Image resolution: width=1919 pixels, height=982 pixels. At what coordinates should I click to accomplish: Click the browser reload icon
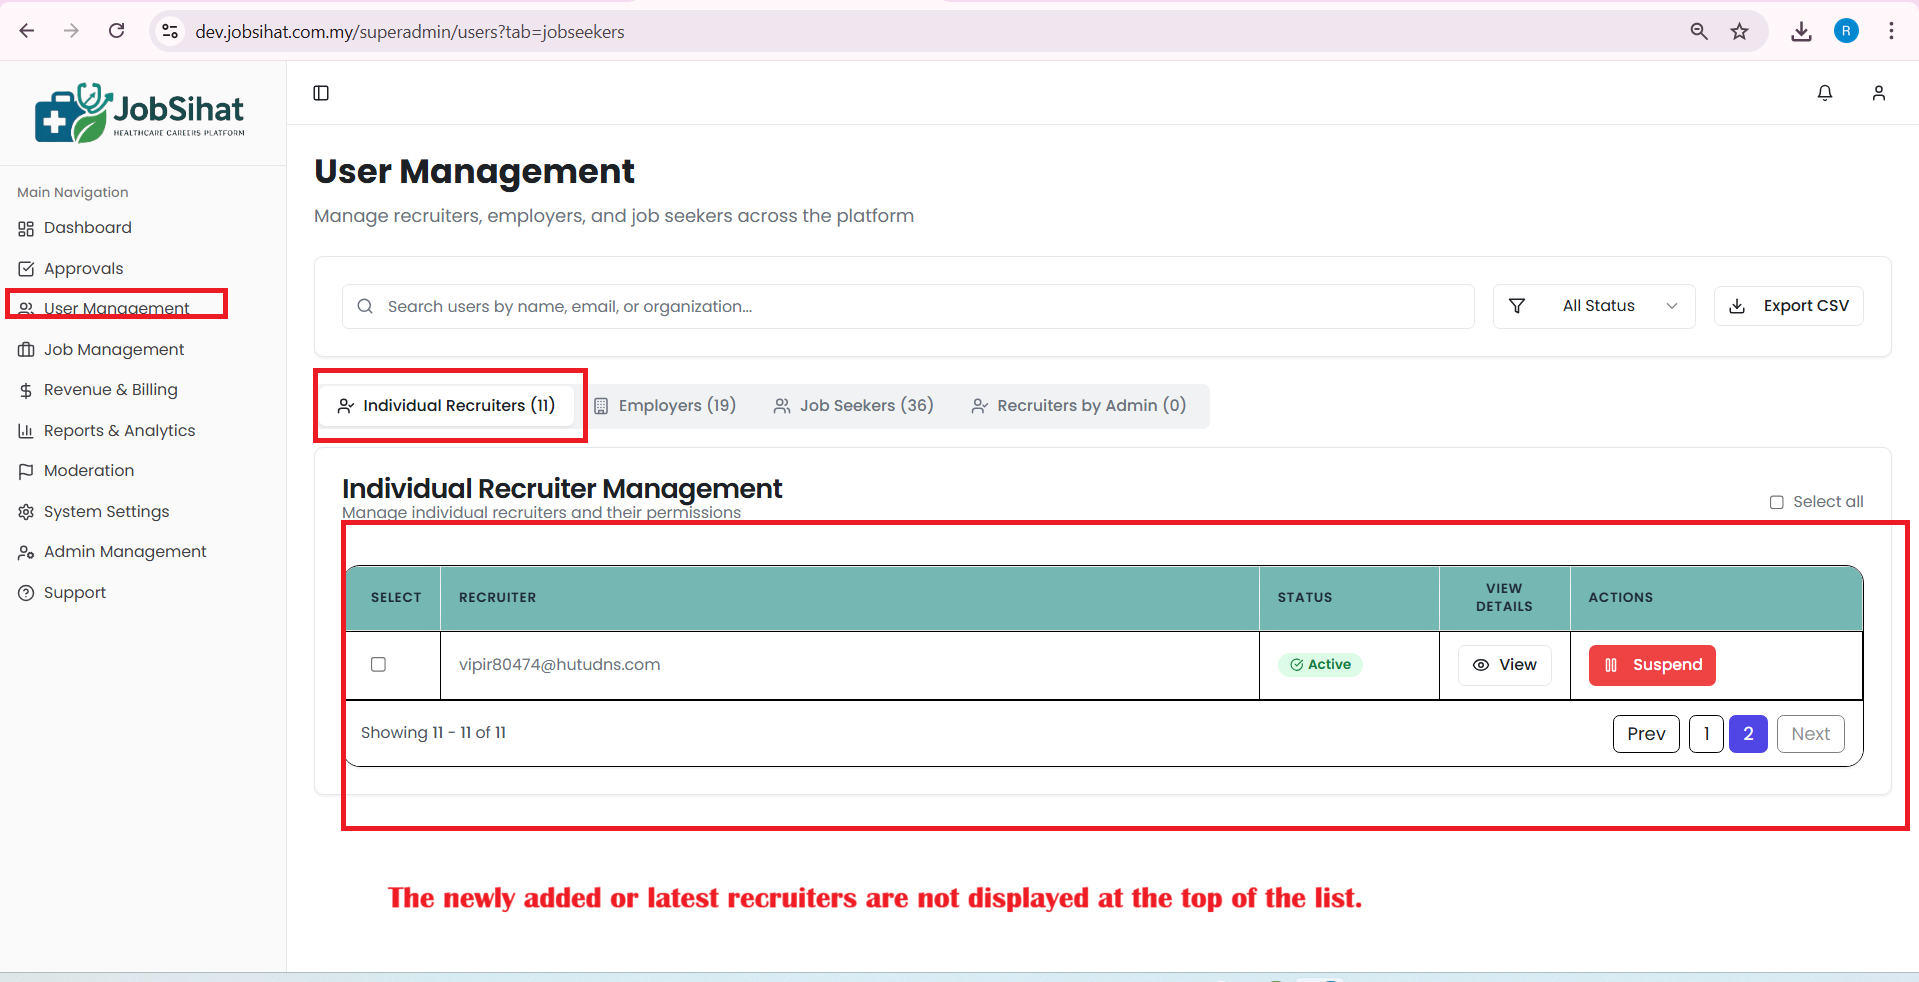pyautogui.click(x=117, y=31)
